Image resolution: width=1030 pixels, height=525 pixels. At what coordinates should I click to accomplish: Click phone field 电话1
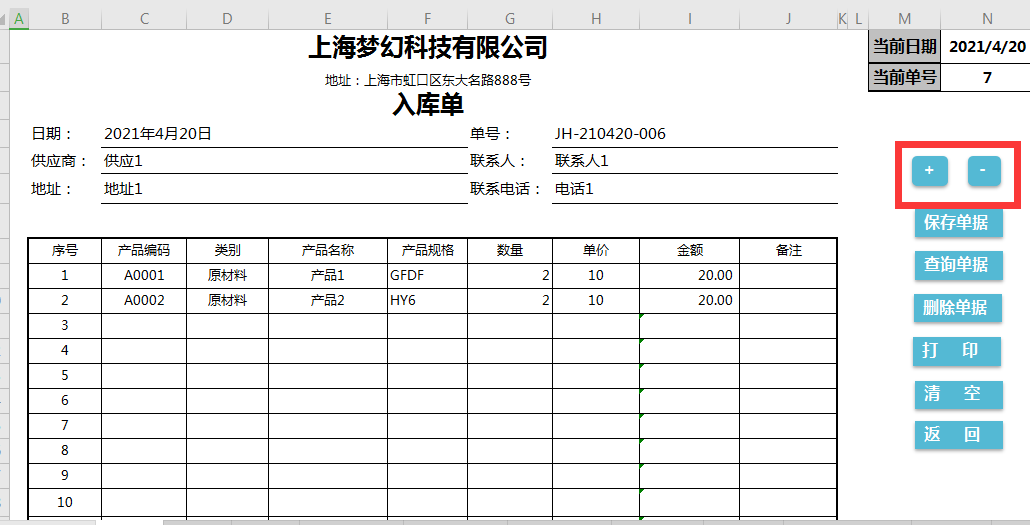coord(694,189)
